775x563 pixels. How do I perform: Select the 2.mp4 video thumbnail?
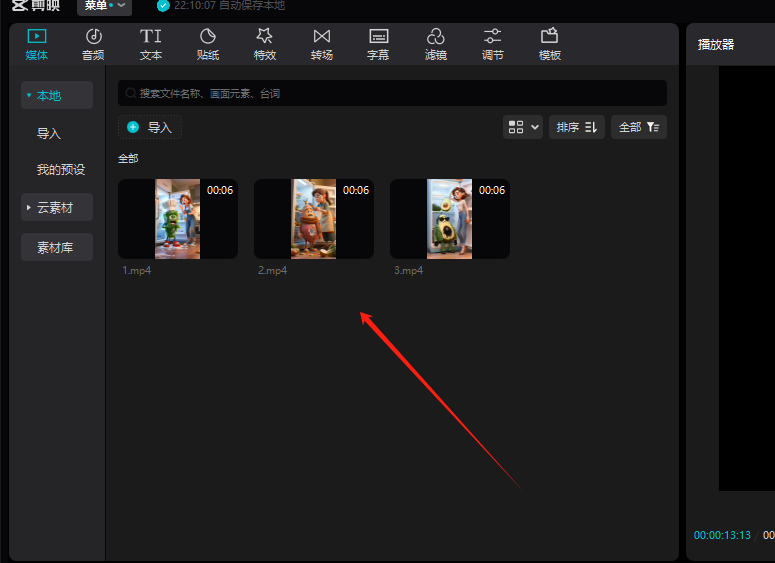pos(314,219)
